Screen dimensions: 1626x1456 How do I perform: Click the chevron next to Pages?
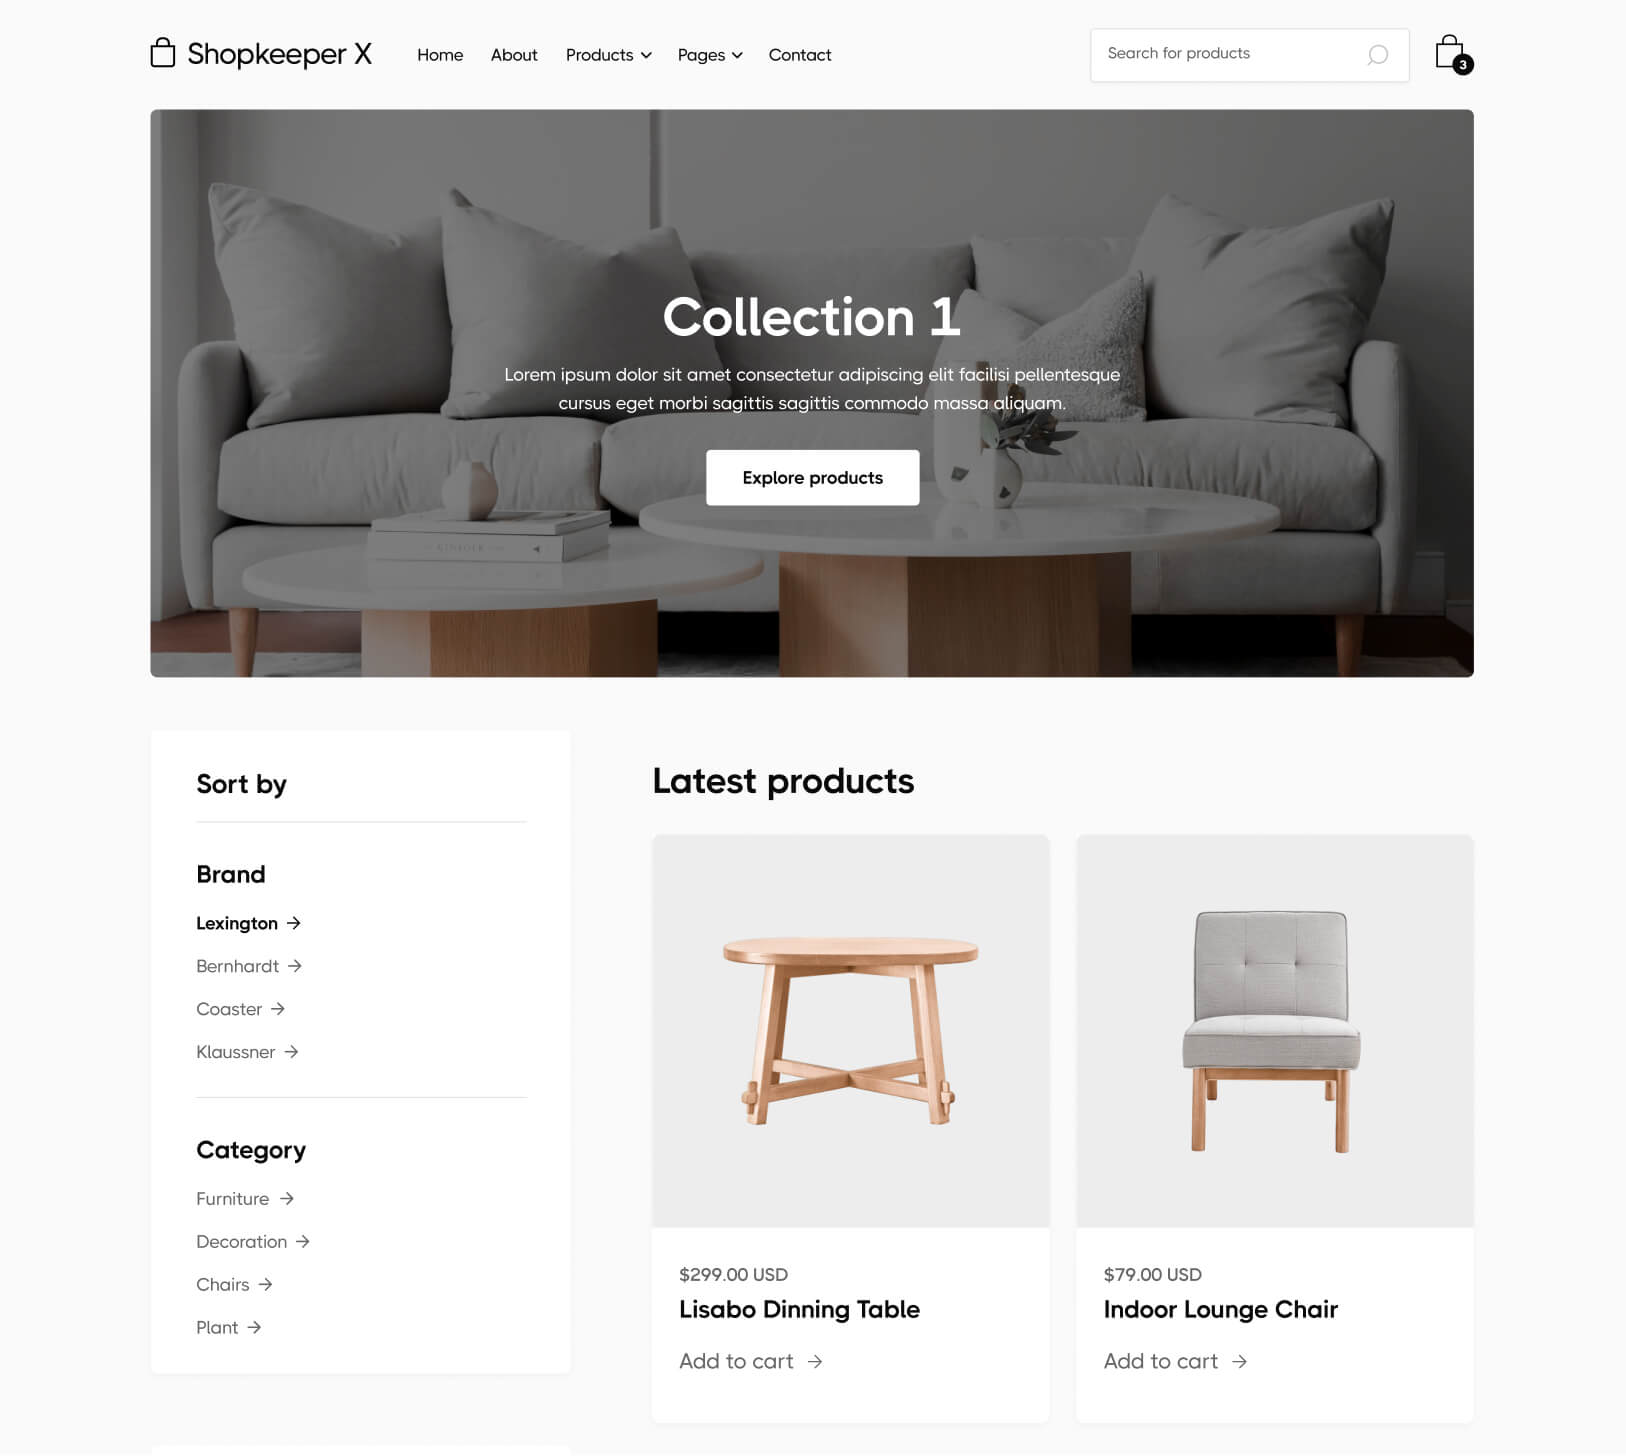[x=737, y=55]
